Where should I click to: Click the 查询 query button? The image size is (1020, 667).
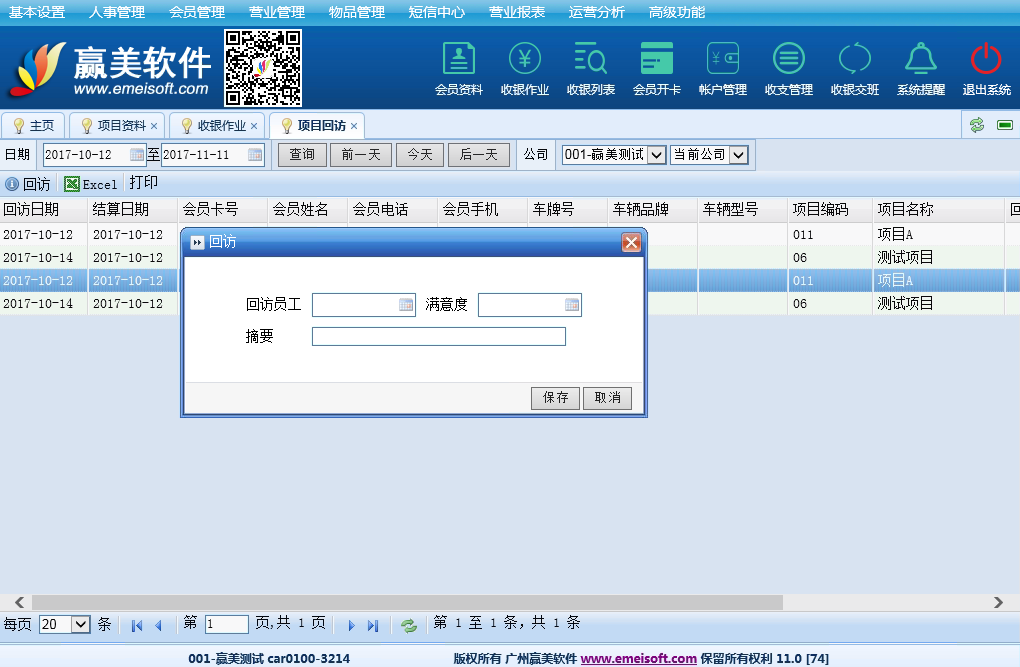pyautogui.click(x=302, y=155)
